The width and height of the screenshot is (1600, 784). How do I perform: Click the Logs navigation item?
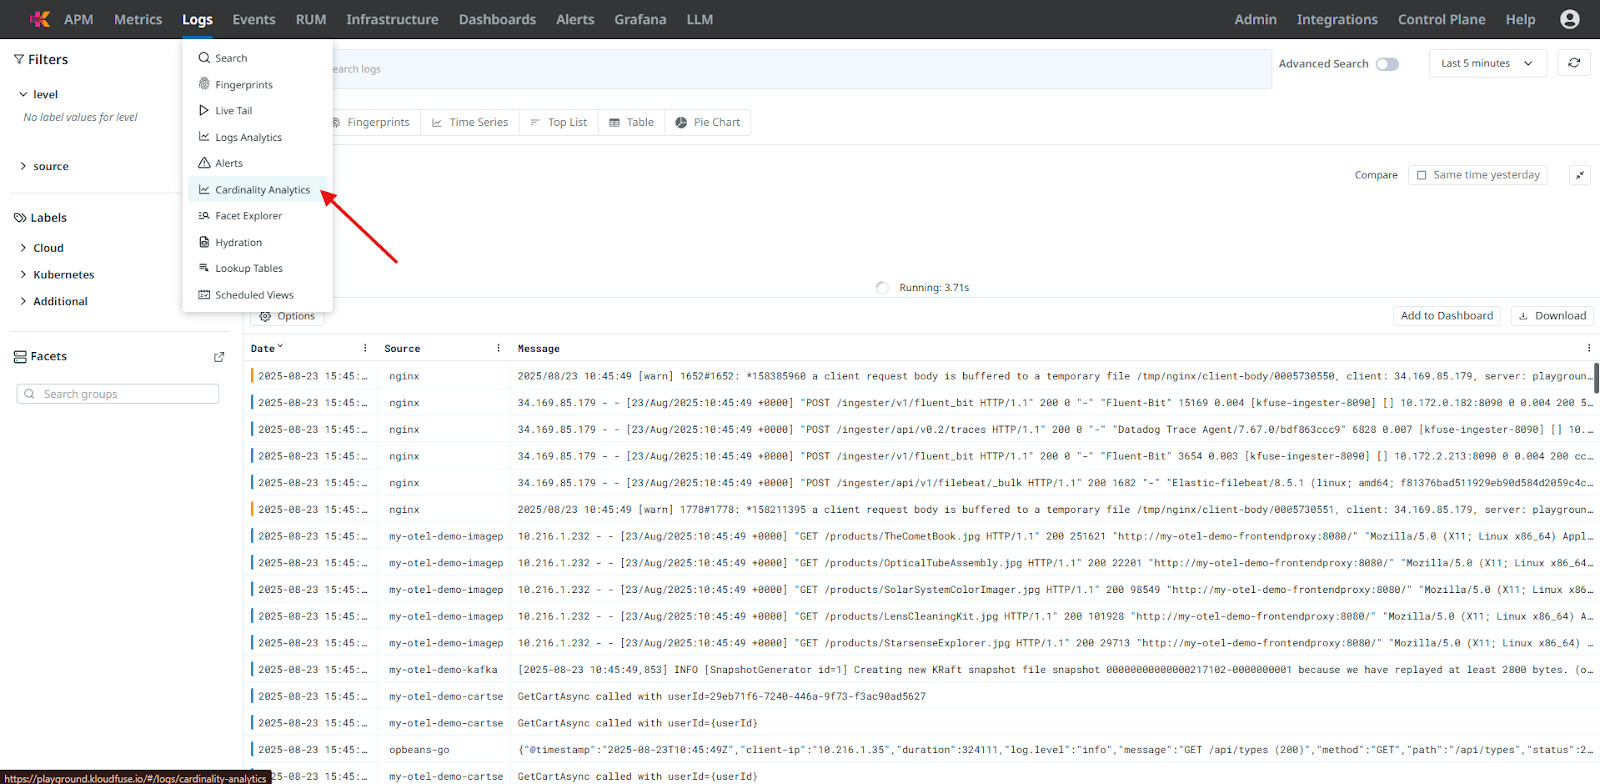(197, 19)
